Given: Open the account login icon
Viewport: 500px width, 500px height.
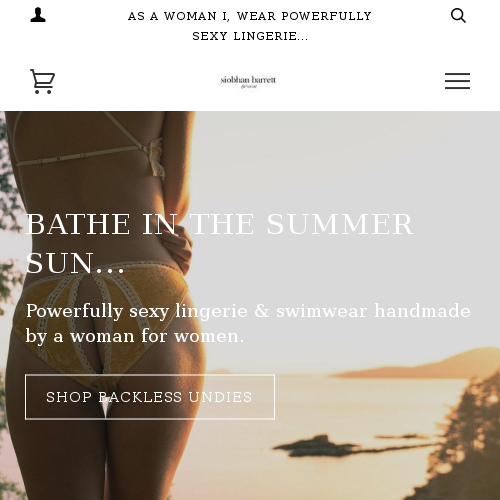Looking at the screenshot, I should coord(38,15).
